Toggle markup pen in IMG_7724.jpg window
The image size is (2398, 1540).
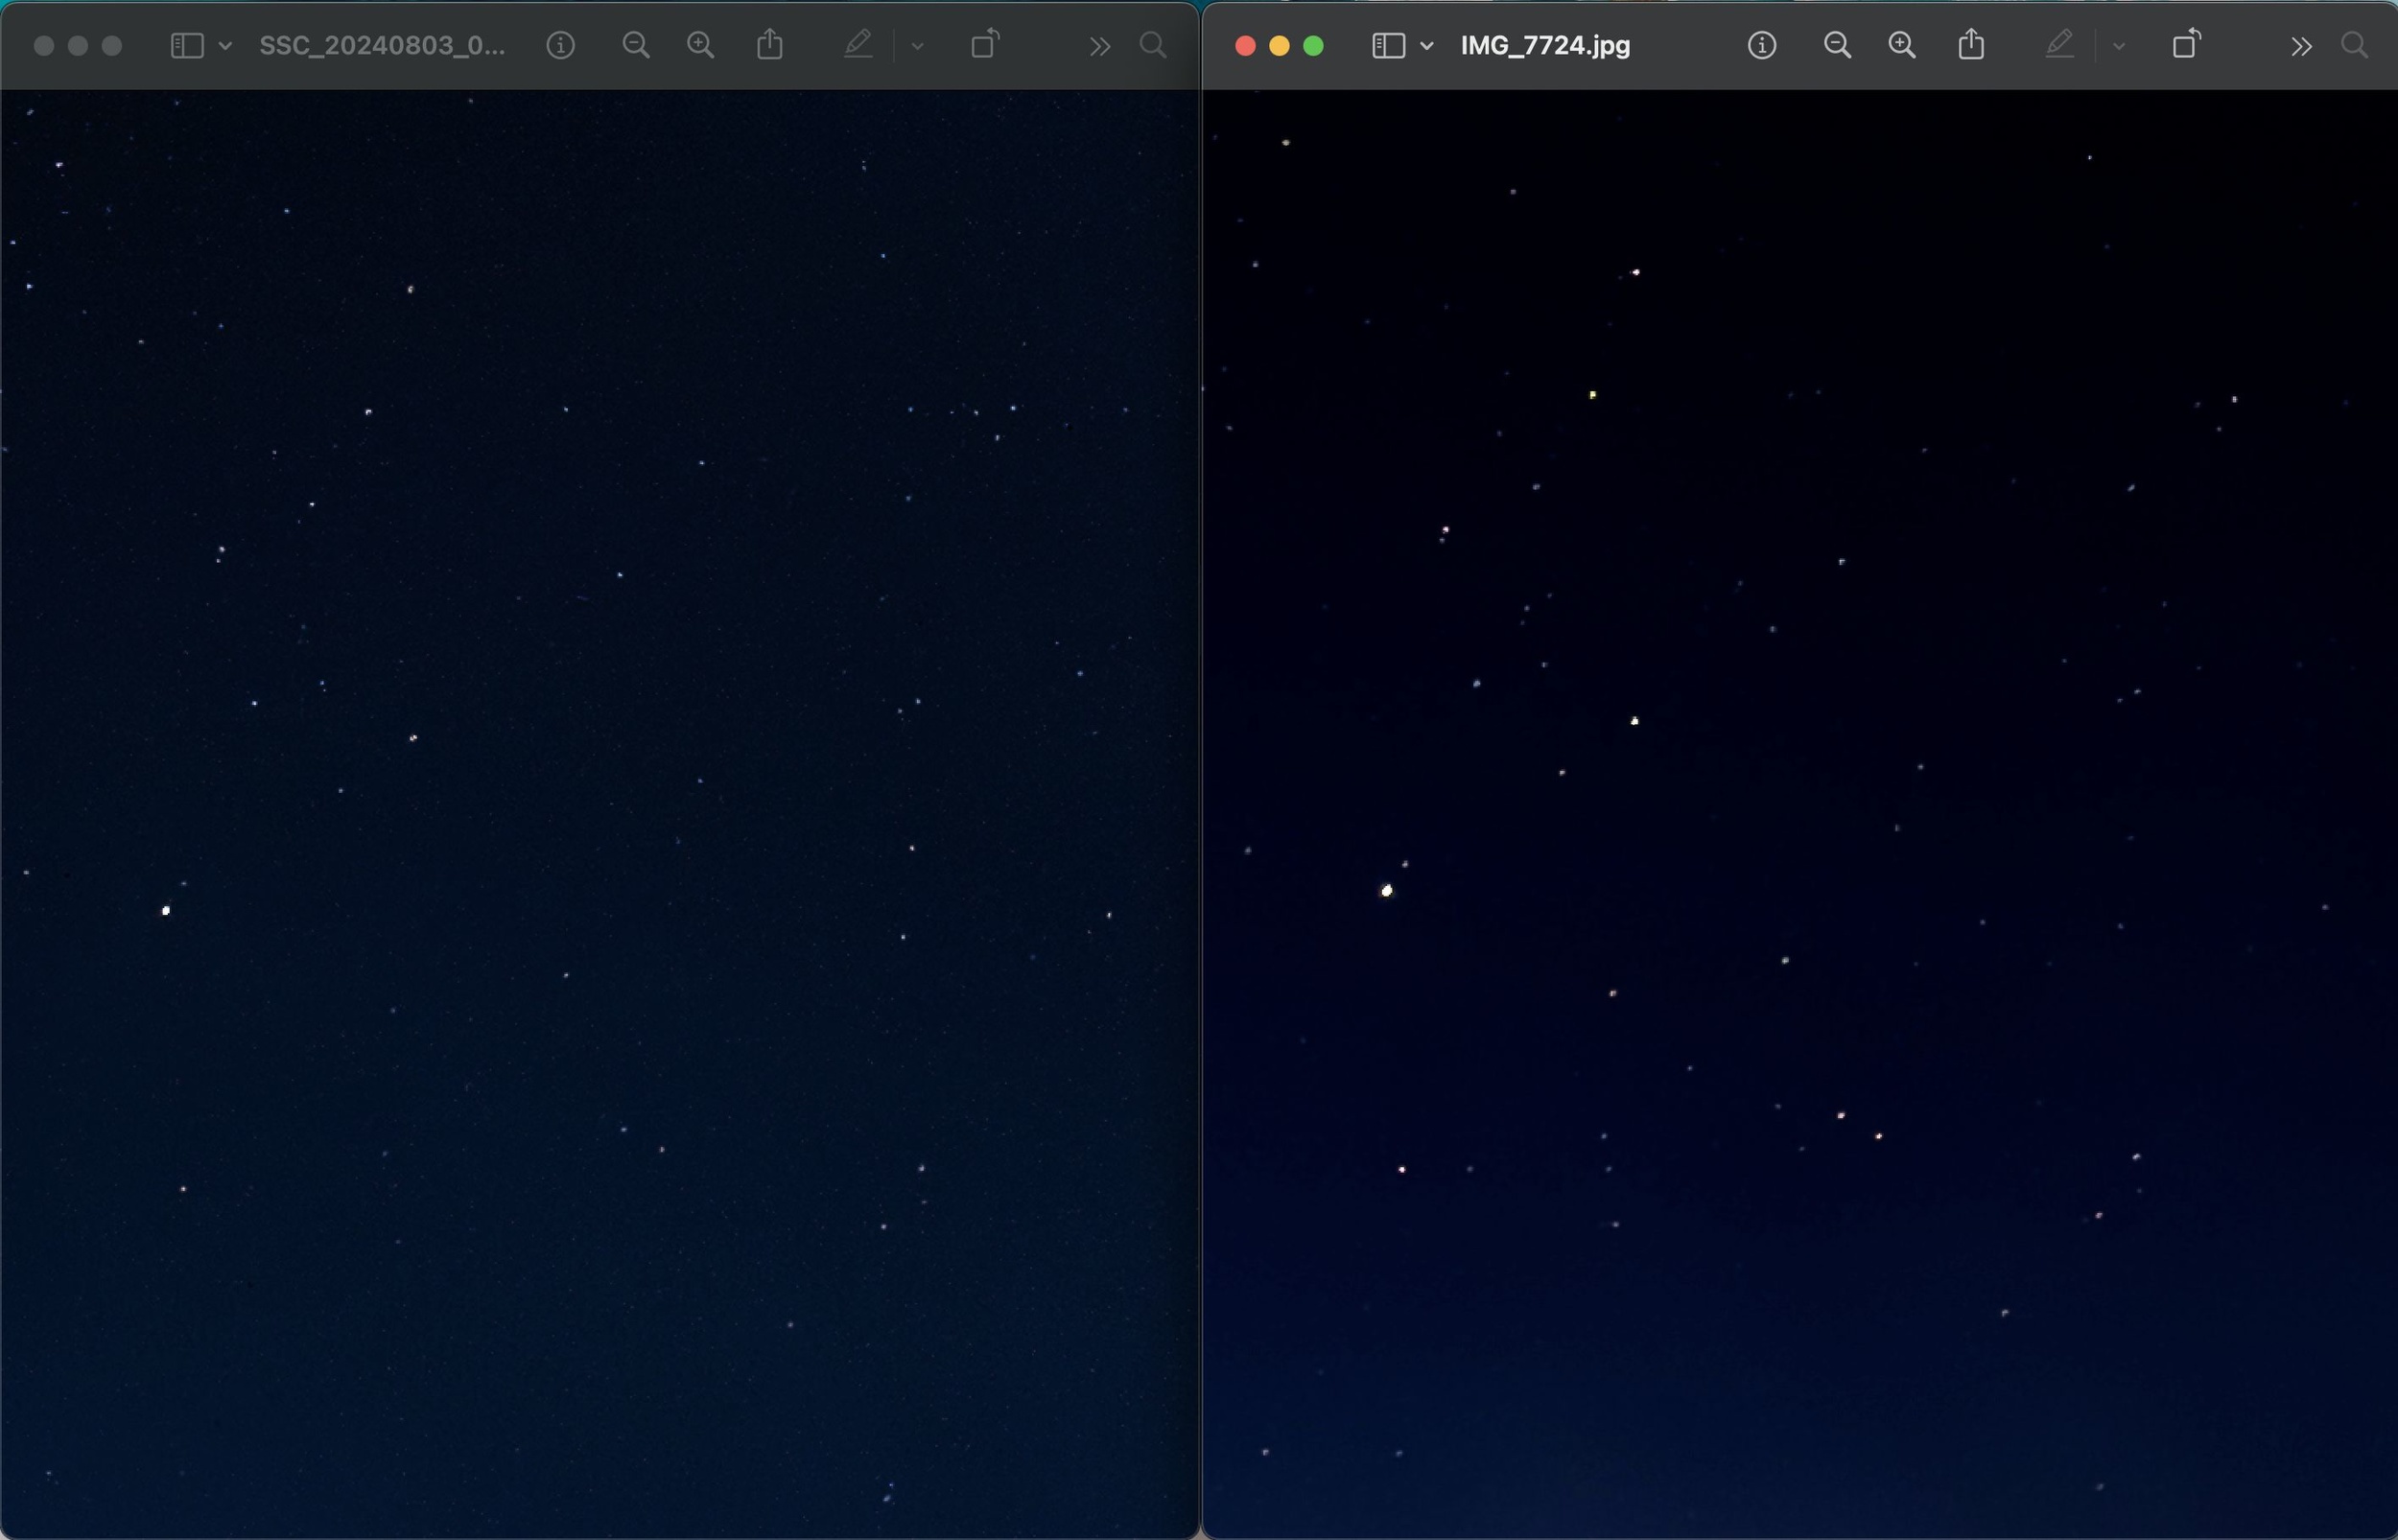pos(2059,44)
